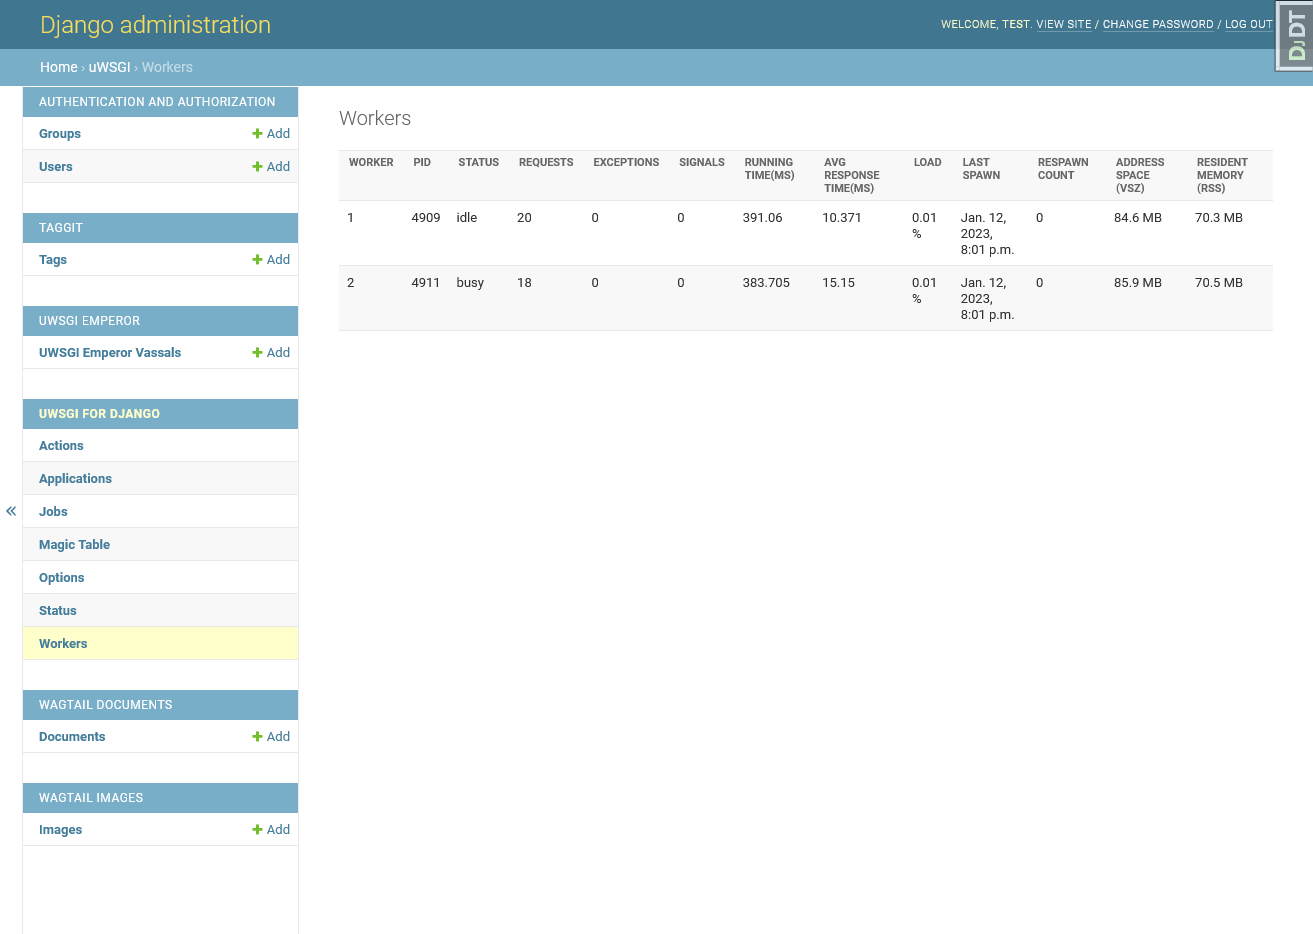This screenshot has height=934, width=1313.
Task: Open uWSGI Emperor Vassals list
Action: [110, 353]
